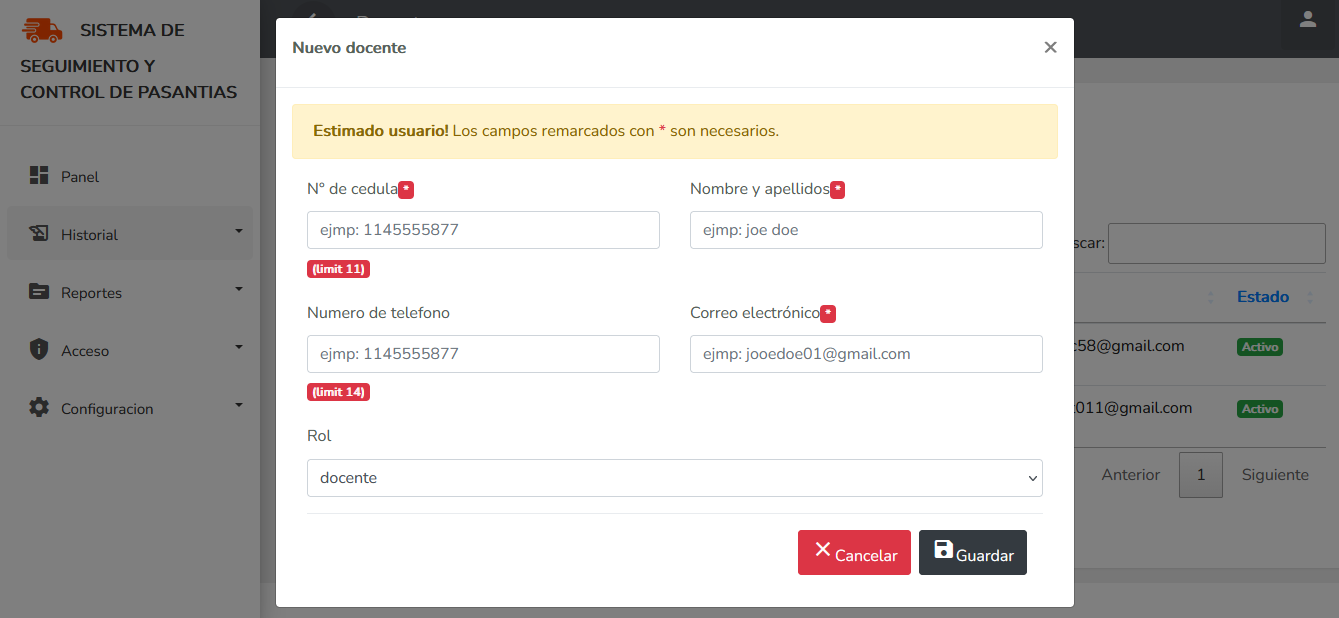Click the Nombre y apellidos input
This screenshot has width=1339, height=618.
pyautogui.click(x=866, y=230)
